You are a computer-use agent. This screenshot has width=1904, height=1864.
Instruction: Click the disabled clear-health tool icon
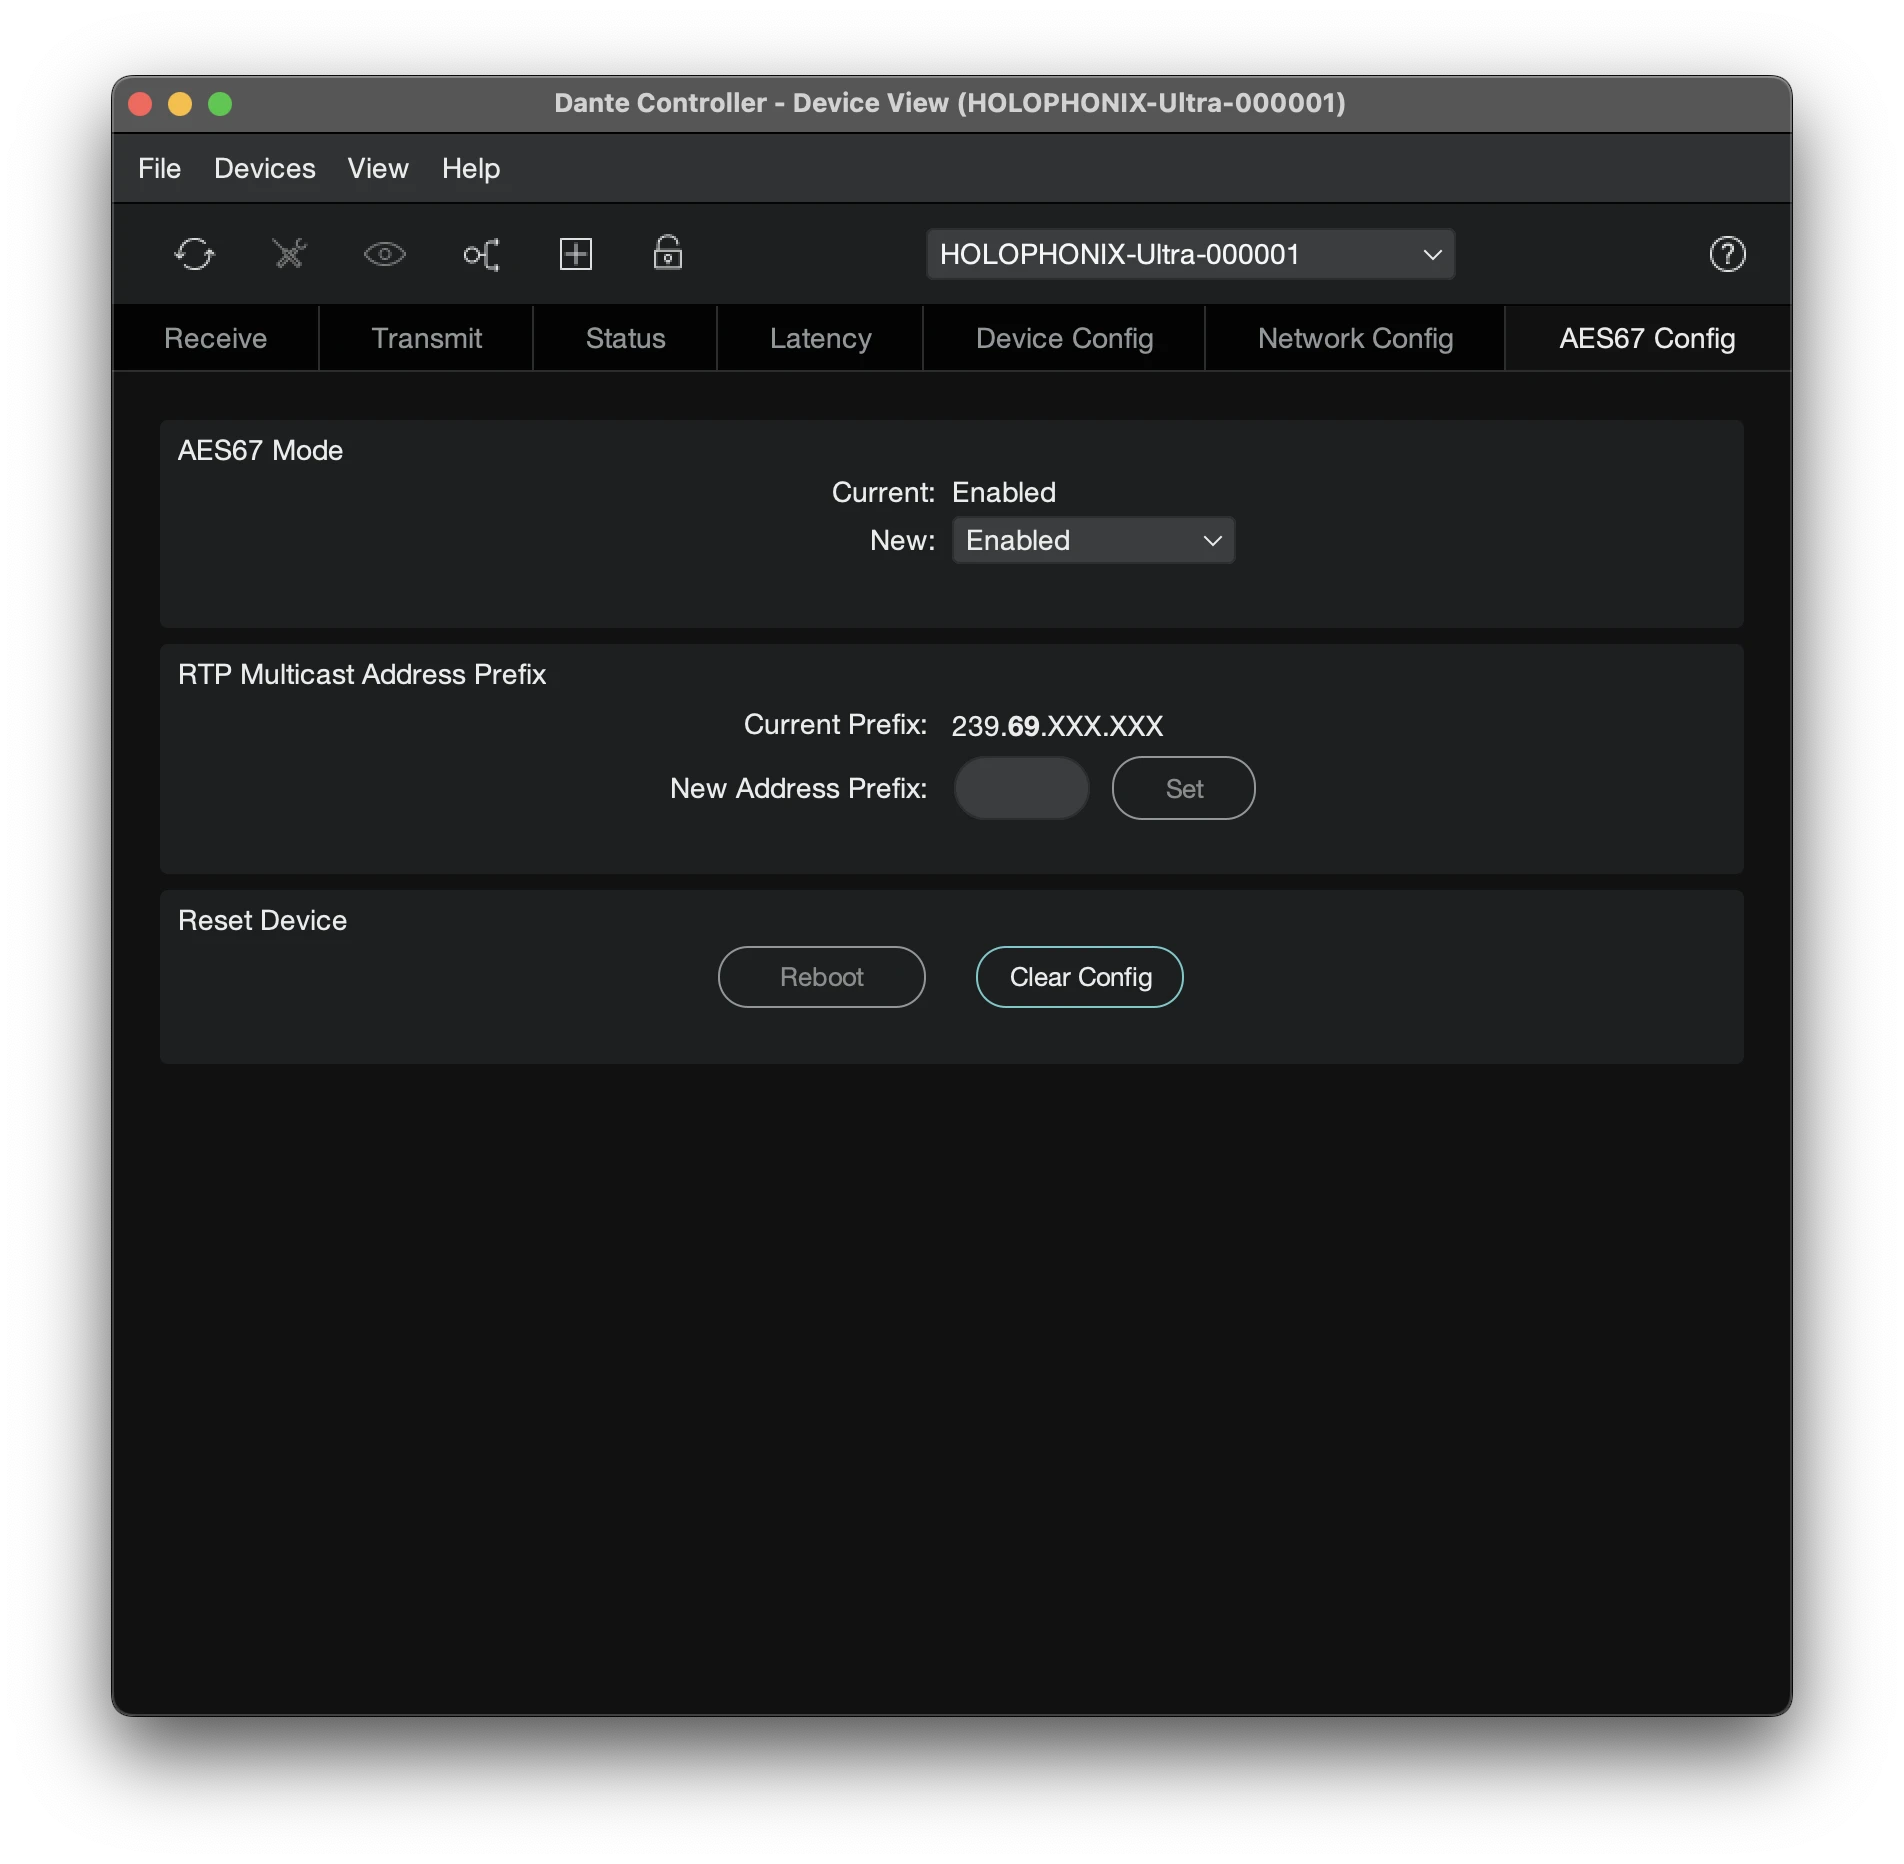289,254
